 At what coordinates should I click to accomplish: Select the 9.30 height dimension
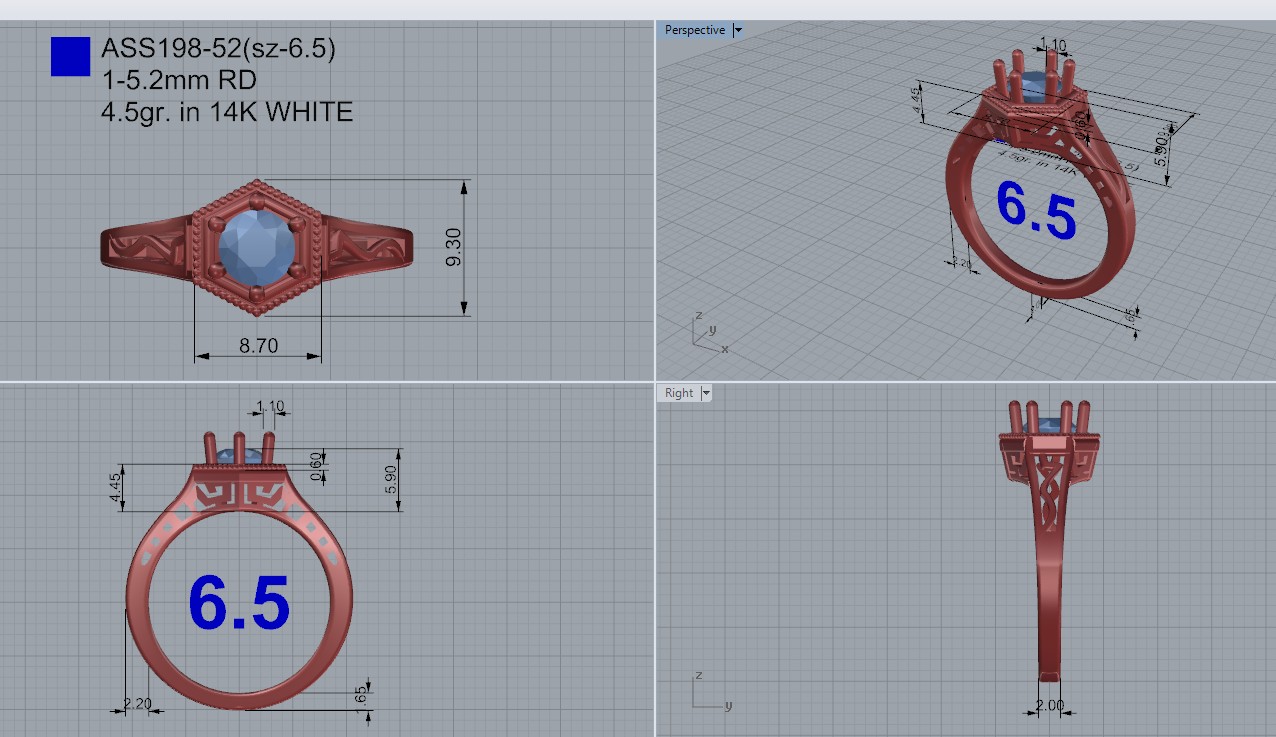click(453, 247)
